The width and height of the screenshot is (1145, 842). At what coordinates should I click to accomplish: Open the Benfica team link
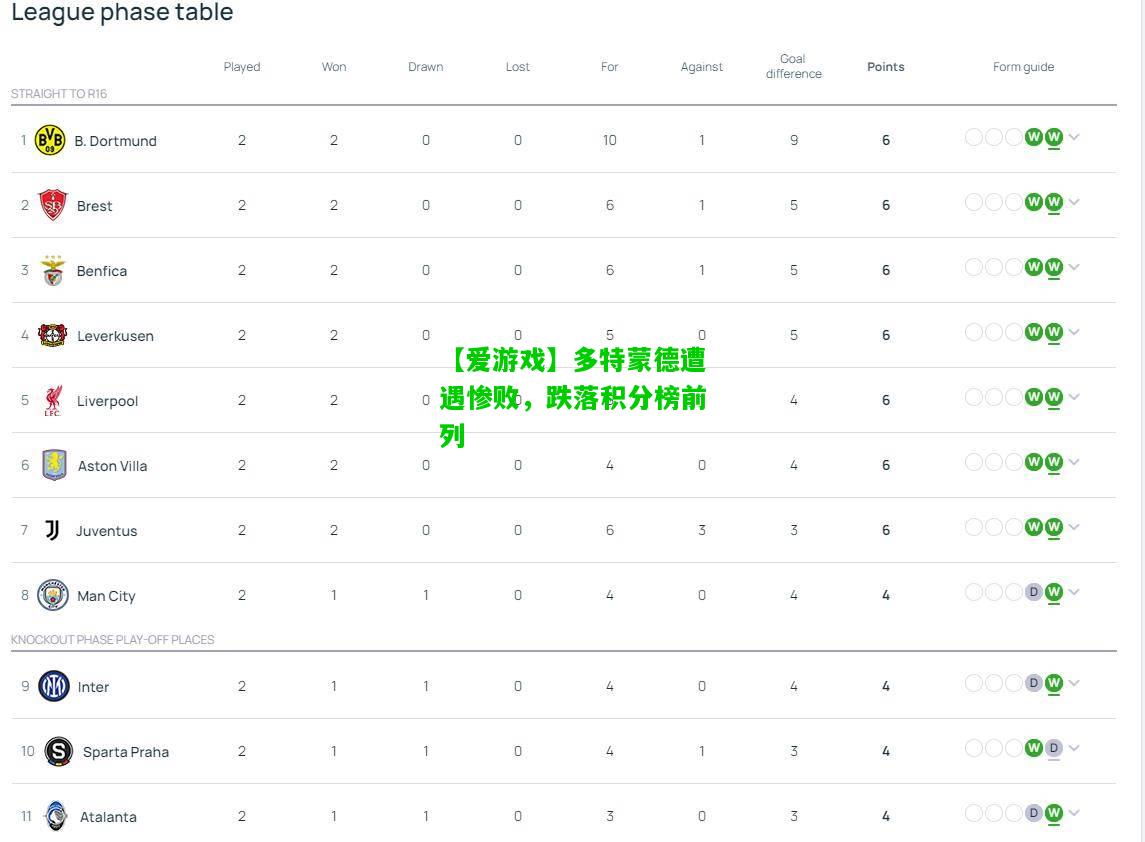[102, 271]
